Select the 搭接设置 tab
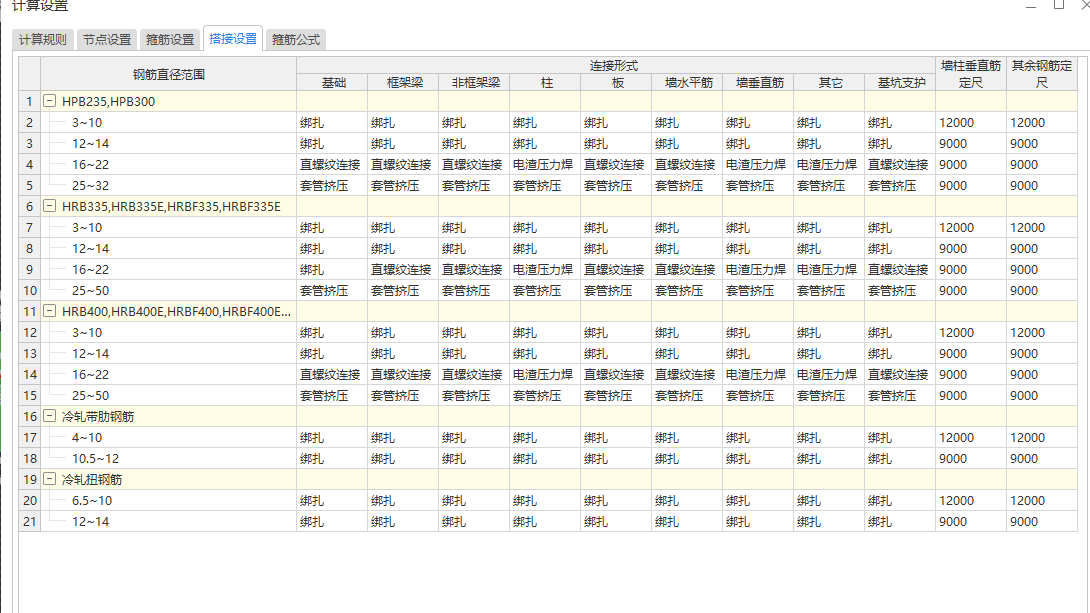Viewport: 1090px width, 613px height. [x=233, y=39]
